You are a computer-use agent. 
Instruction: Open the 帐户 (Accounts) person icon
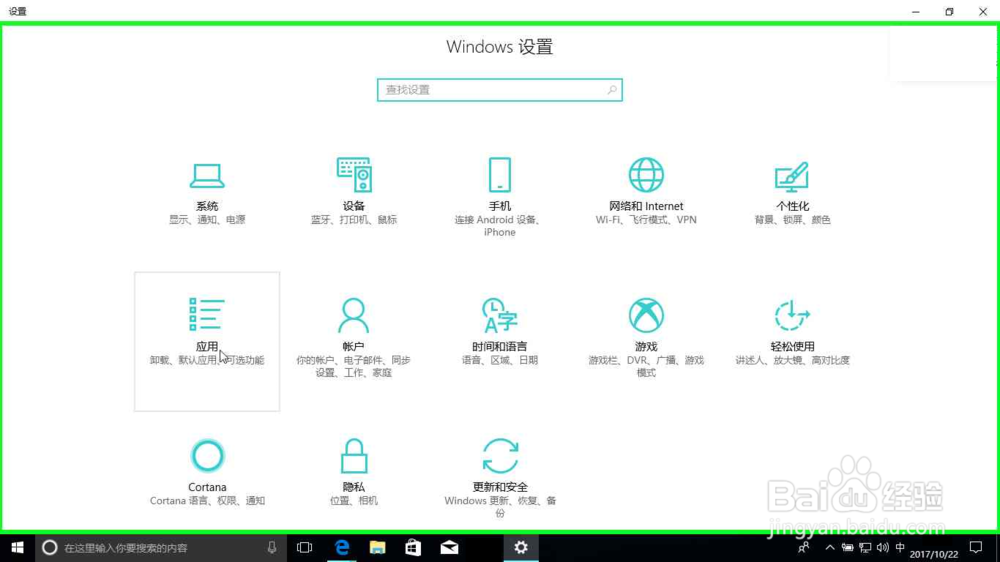tap(353, 315)
